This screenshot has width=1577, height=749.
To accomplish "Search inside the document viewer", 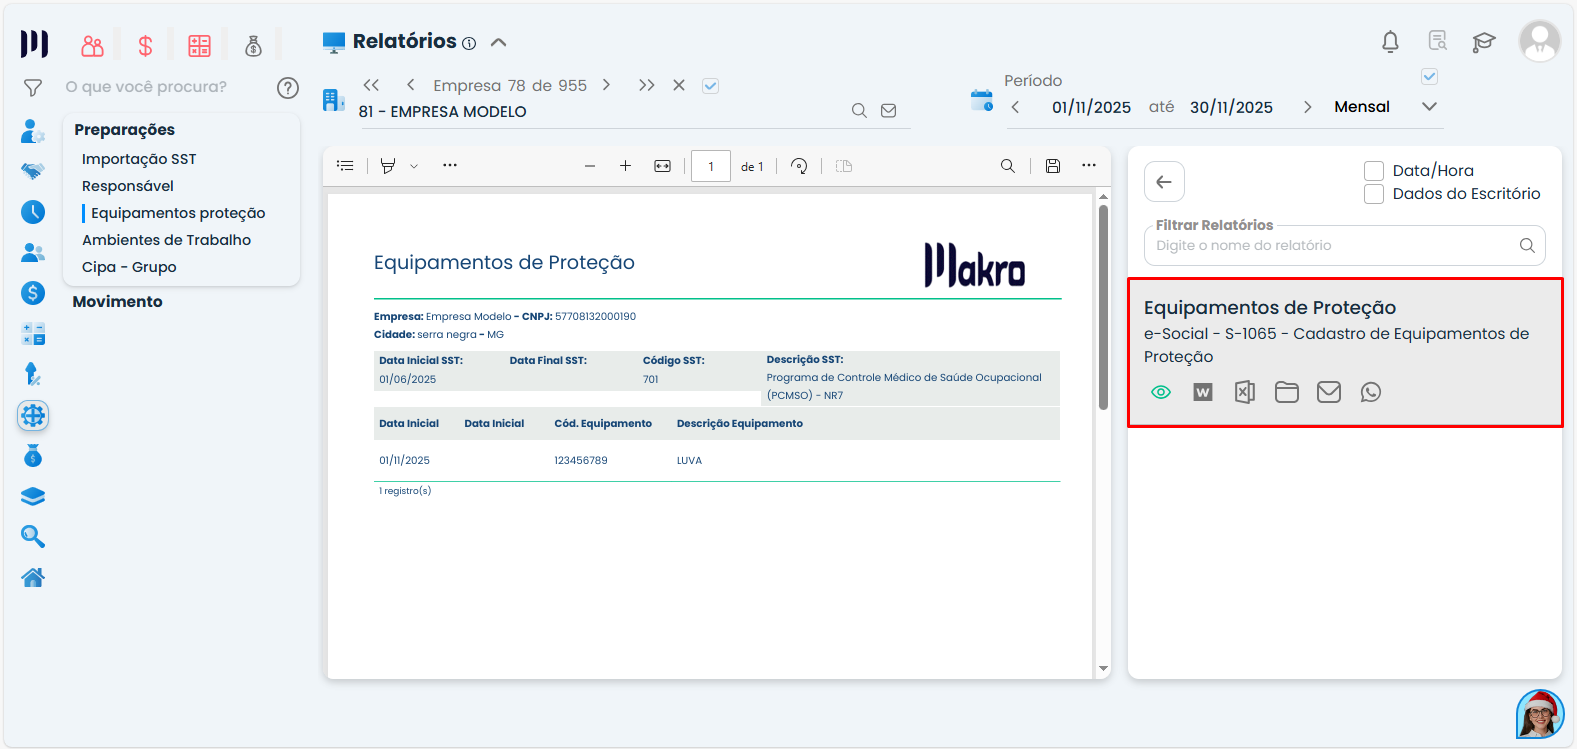I will click(x=1008, y=166).
